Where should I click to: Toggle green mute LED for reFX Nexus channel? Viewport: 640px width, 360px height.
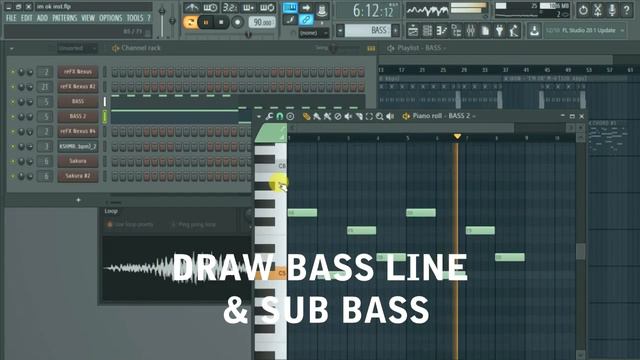(x=12, y=72)
